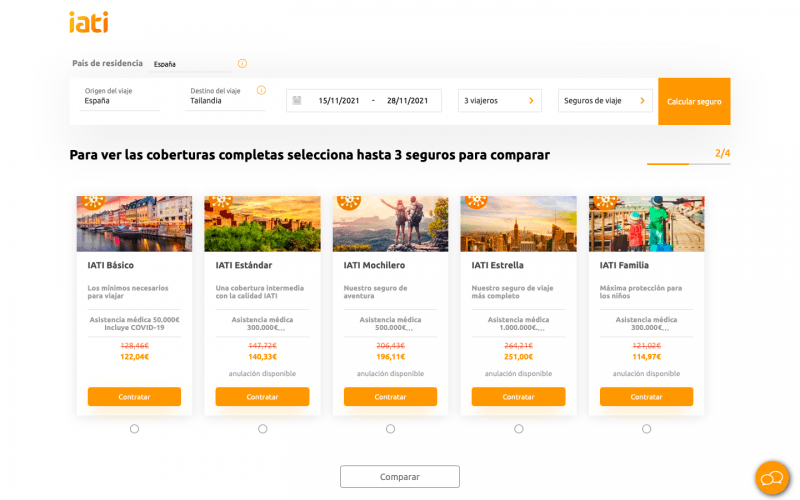Click the calendar icon in date field
The image size is (800, 500).
[297, 101]
